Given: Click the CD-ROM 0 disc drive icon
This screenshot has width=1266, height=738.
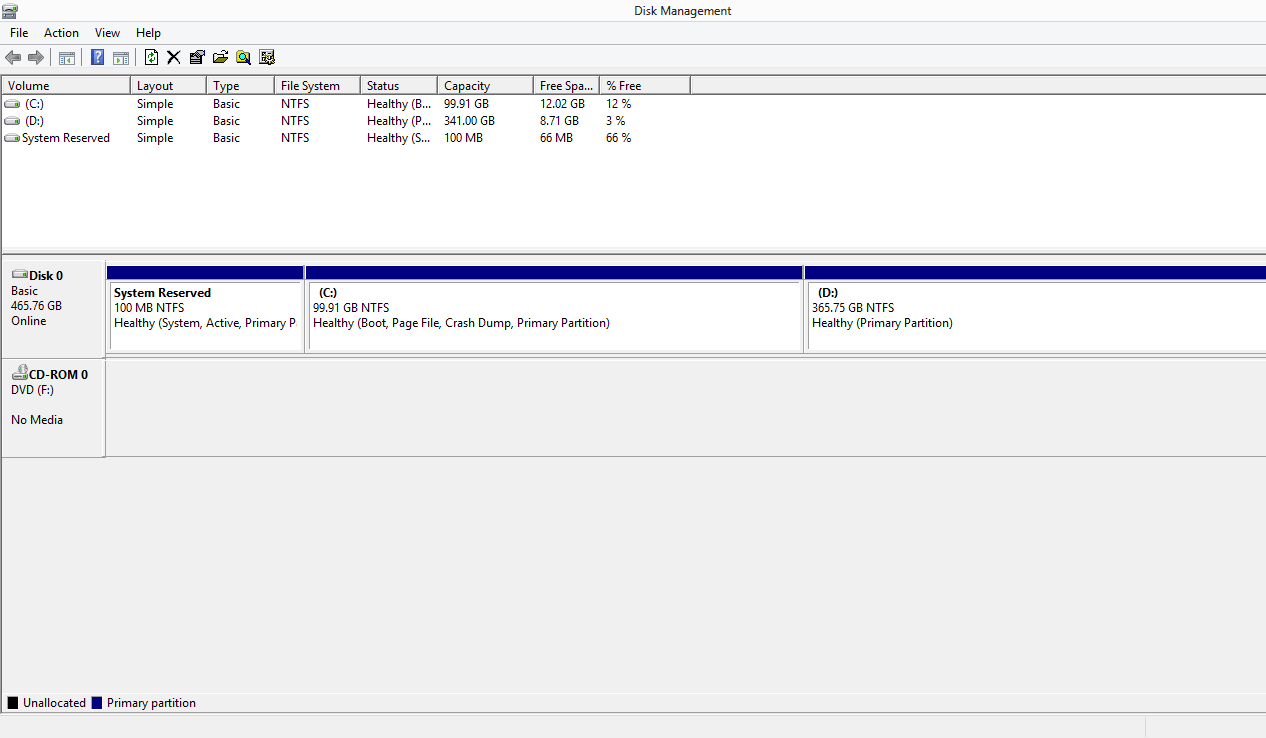Looking at the screenshot, I should tap(19, 373).
